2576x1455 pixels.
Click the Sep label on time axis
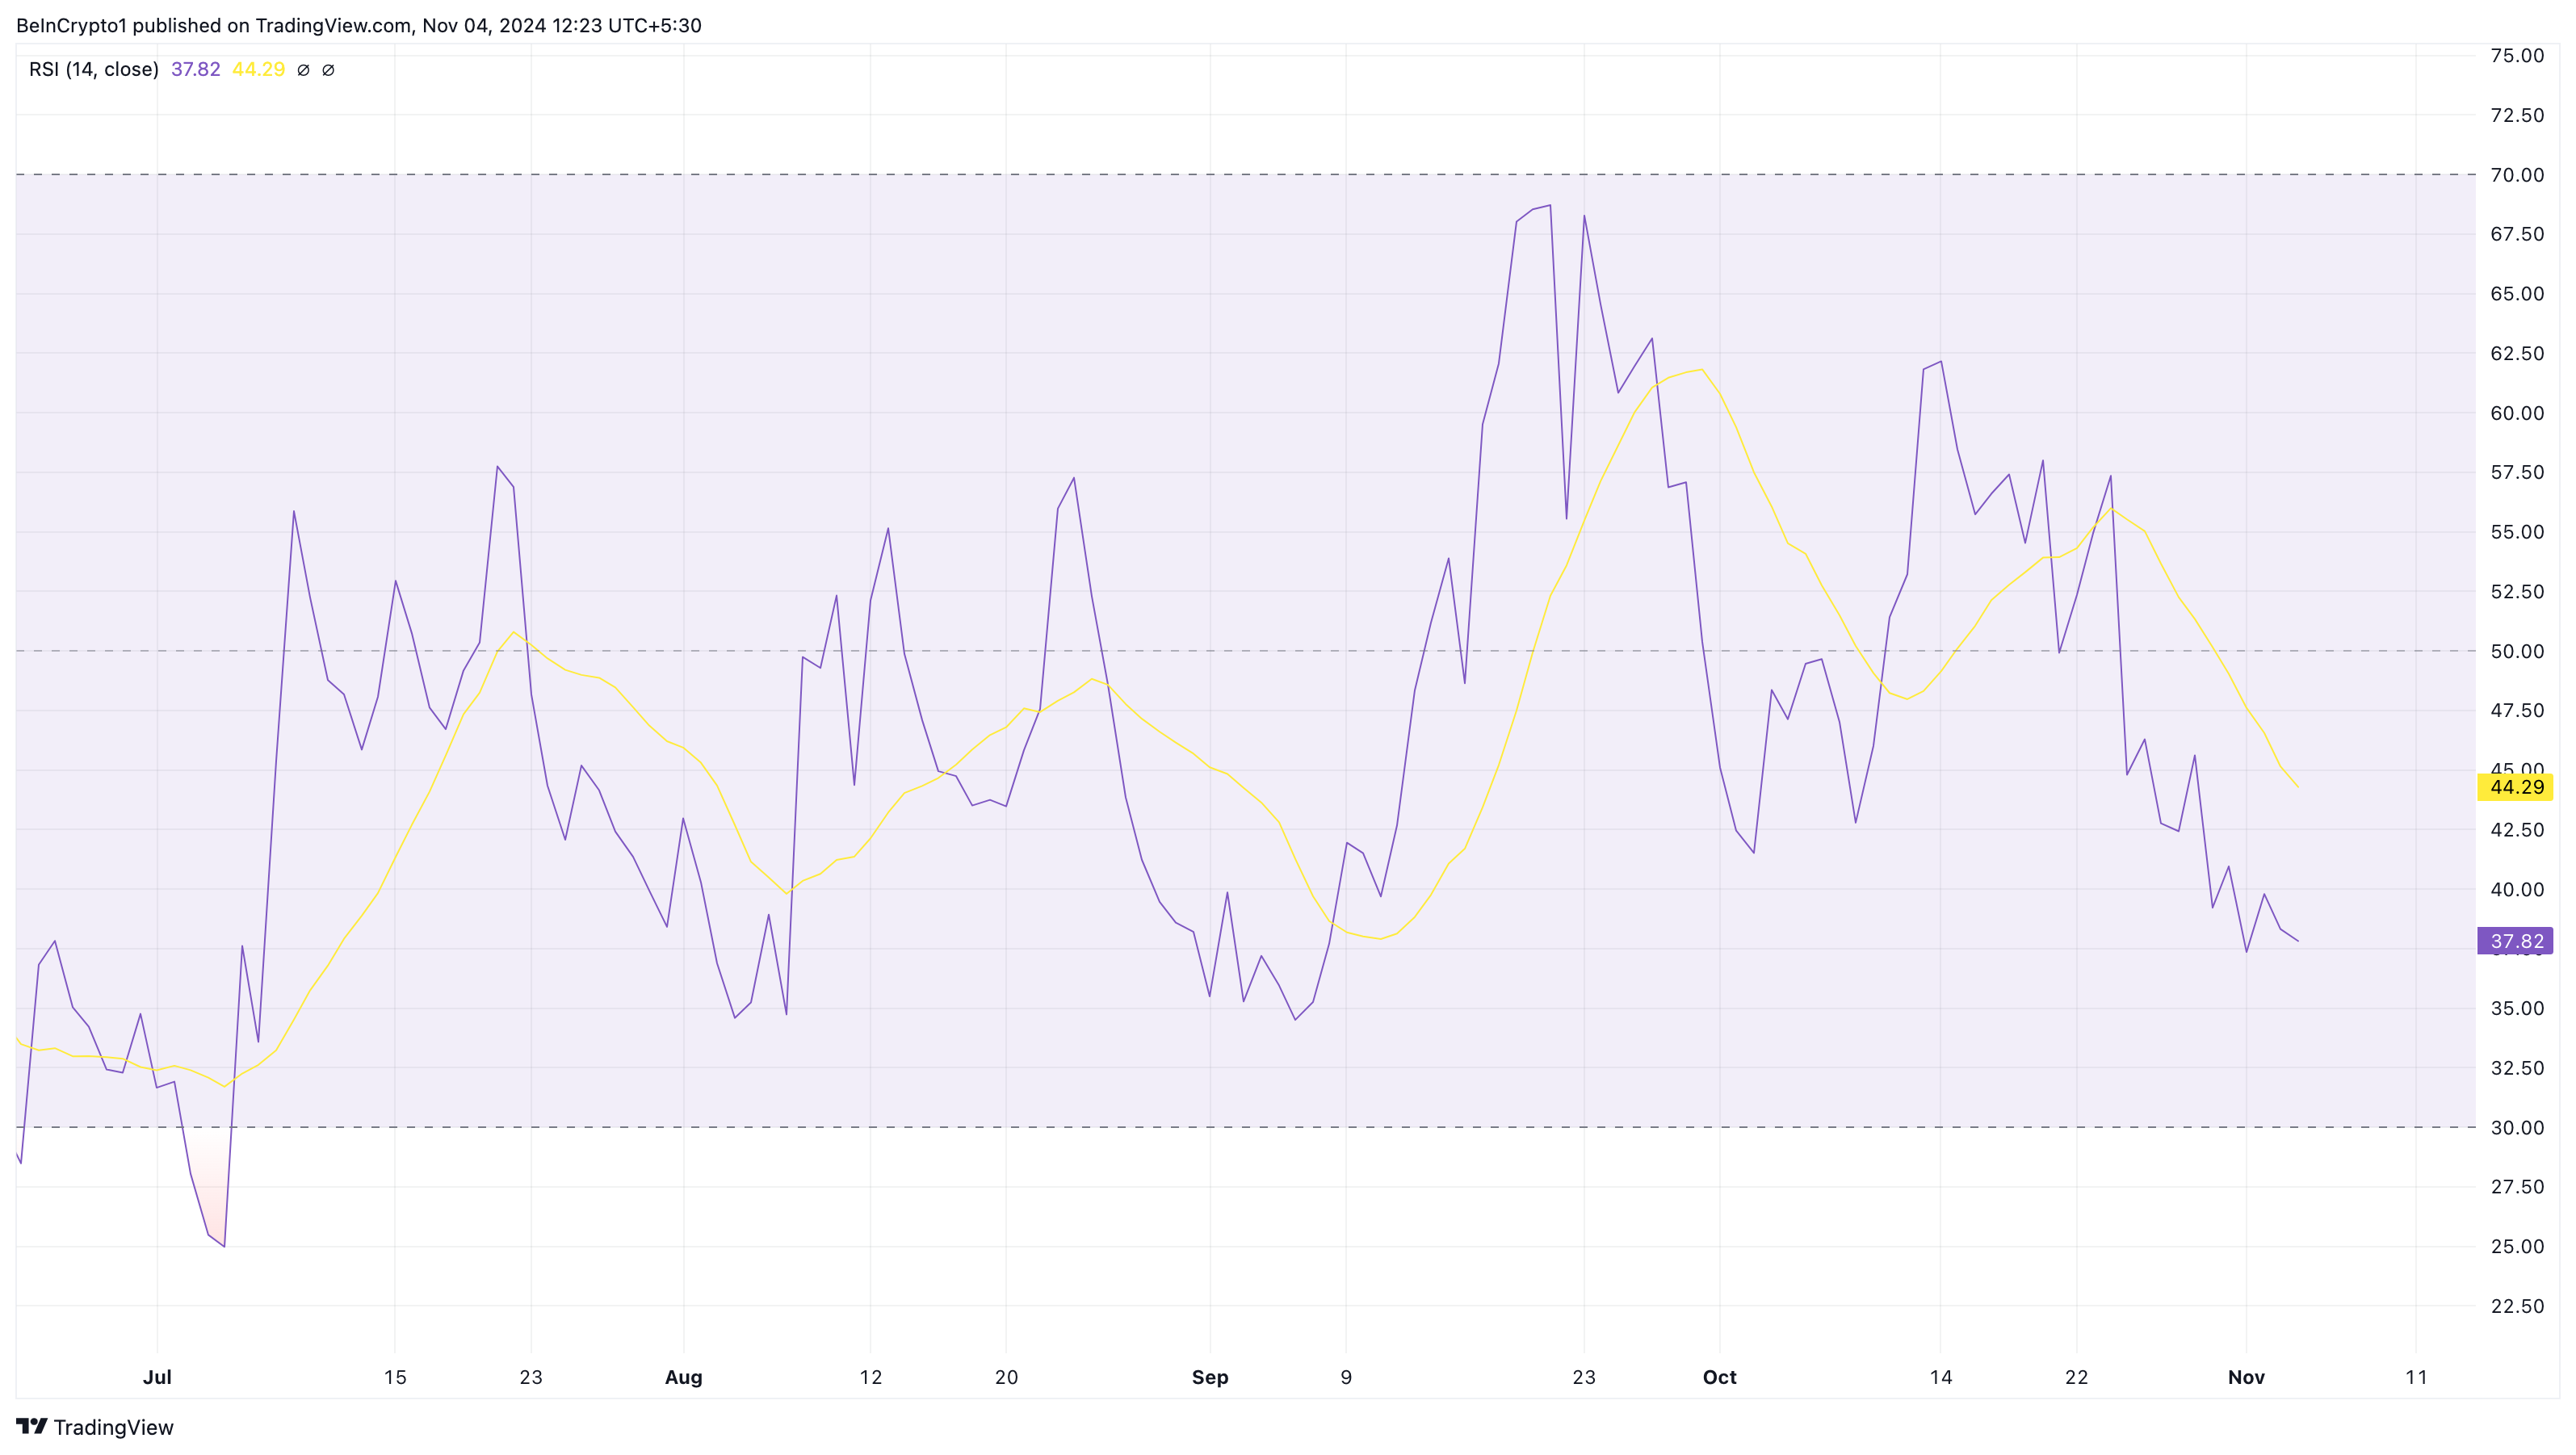(x=1210, y=1377)
